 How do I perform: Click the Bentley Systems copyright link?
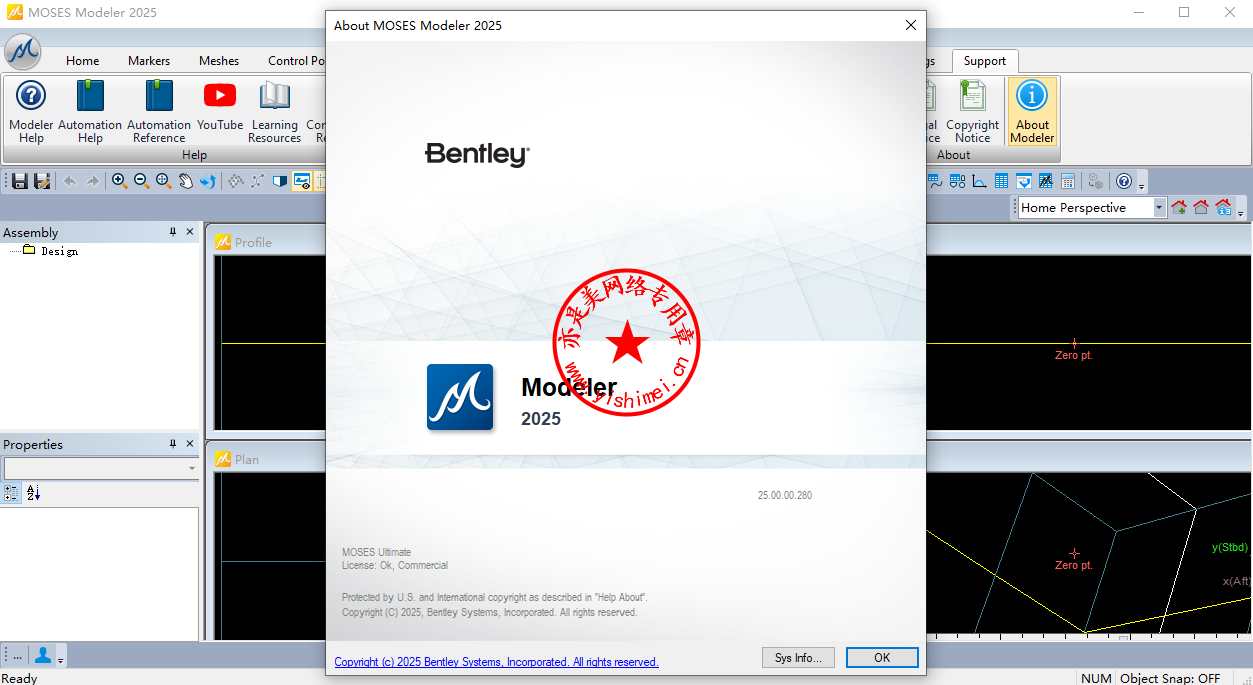[496, 662]
